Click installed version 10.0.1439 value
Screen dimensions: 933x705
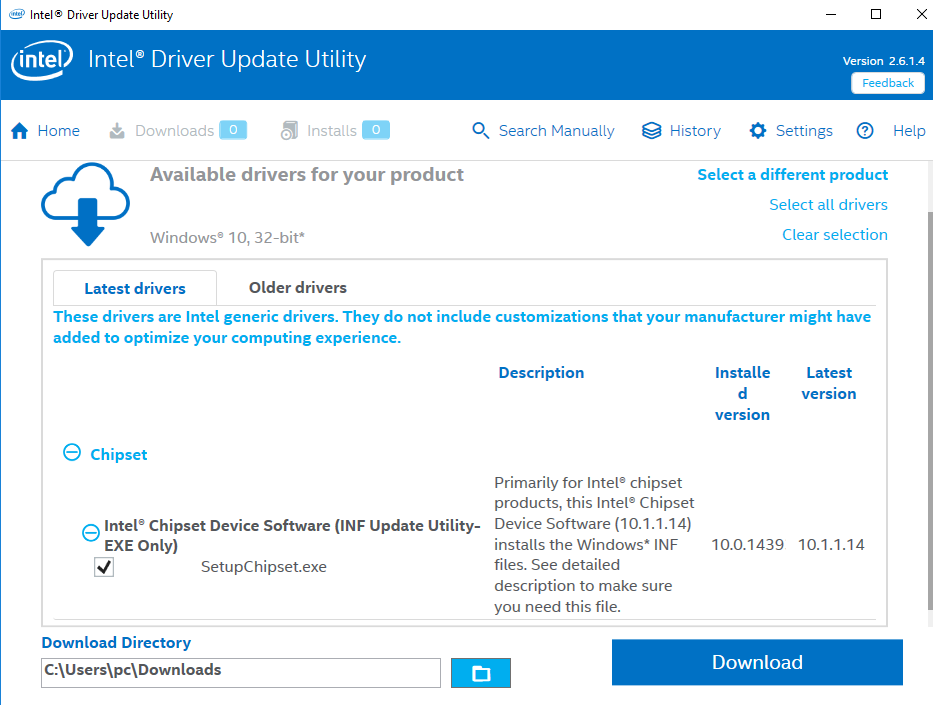747,544
